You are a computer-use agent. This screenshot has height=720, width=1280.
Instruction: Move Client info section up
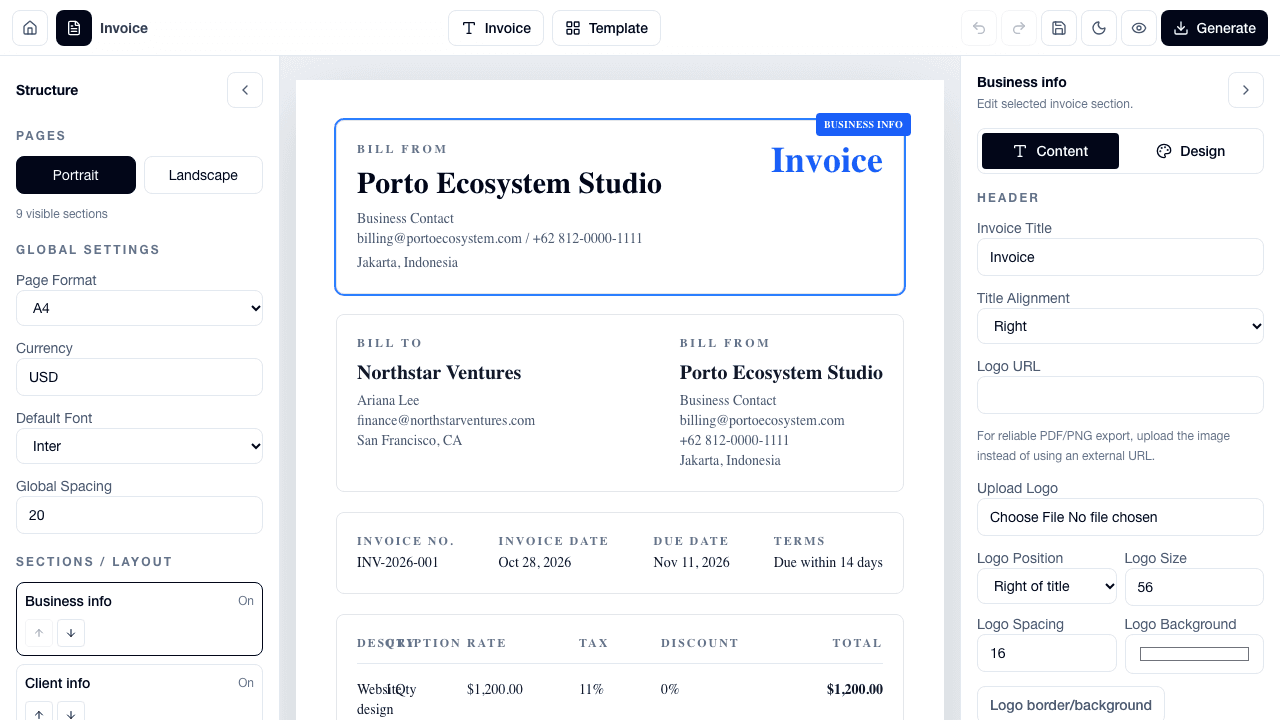(x=39, y=713)
